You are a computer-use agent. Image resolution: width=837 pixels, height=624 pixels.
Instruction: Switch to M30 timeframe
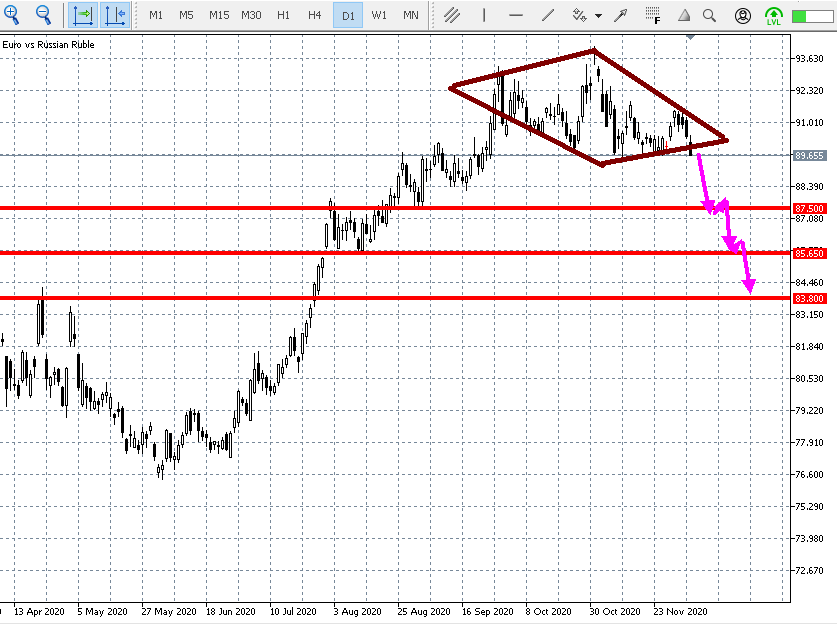coord(251,15)
